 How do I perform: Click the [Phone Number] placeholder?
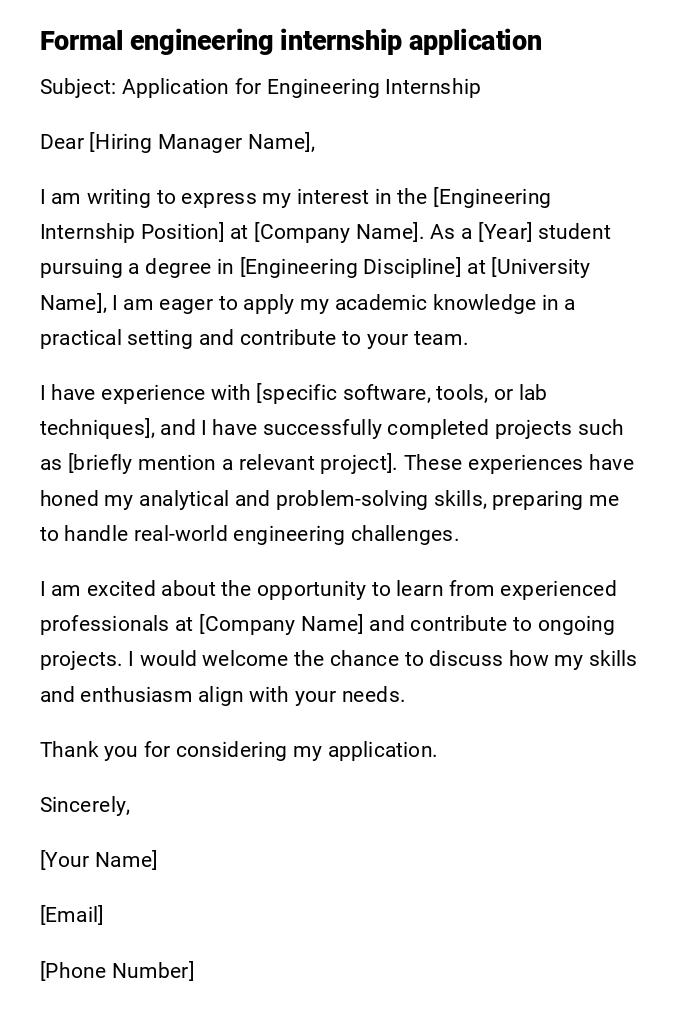point(117,971)
